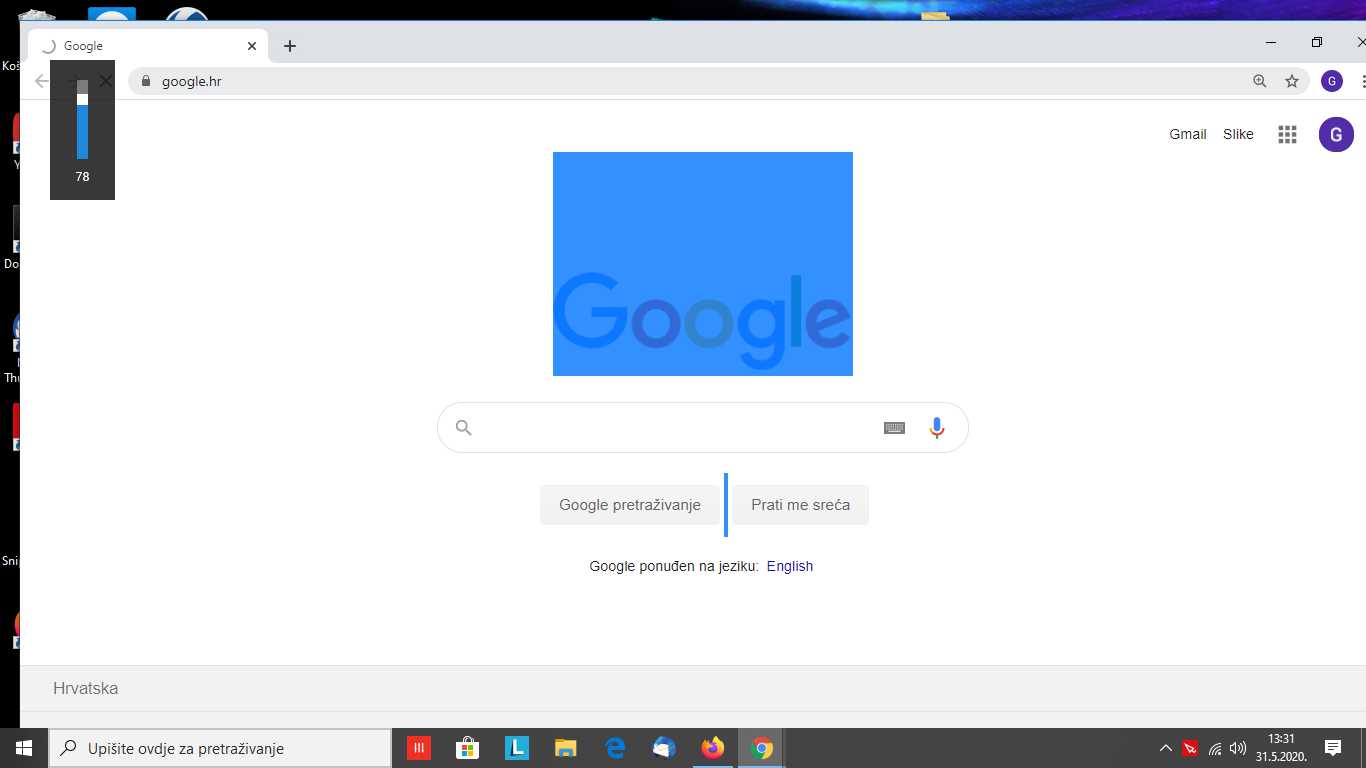Click the Hrvatska footer text

86,688
